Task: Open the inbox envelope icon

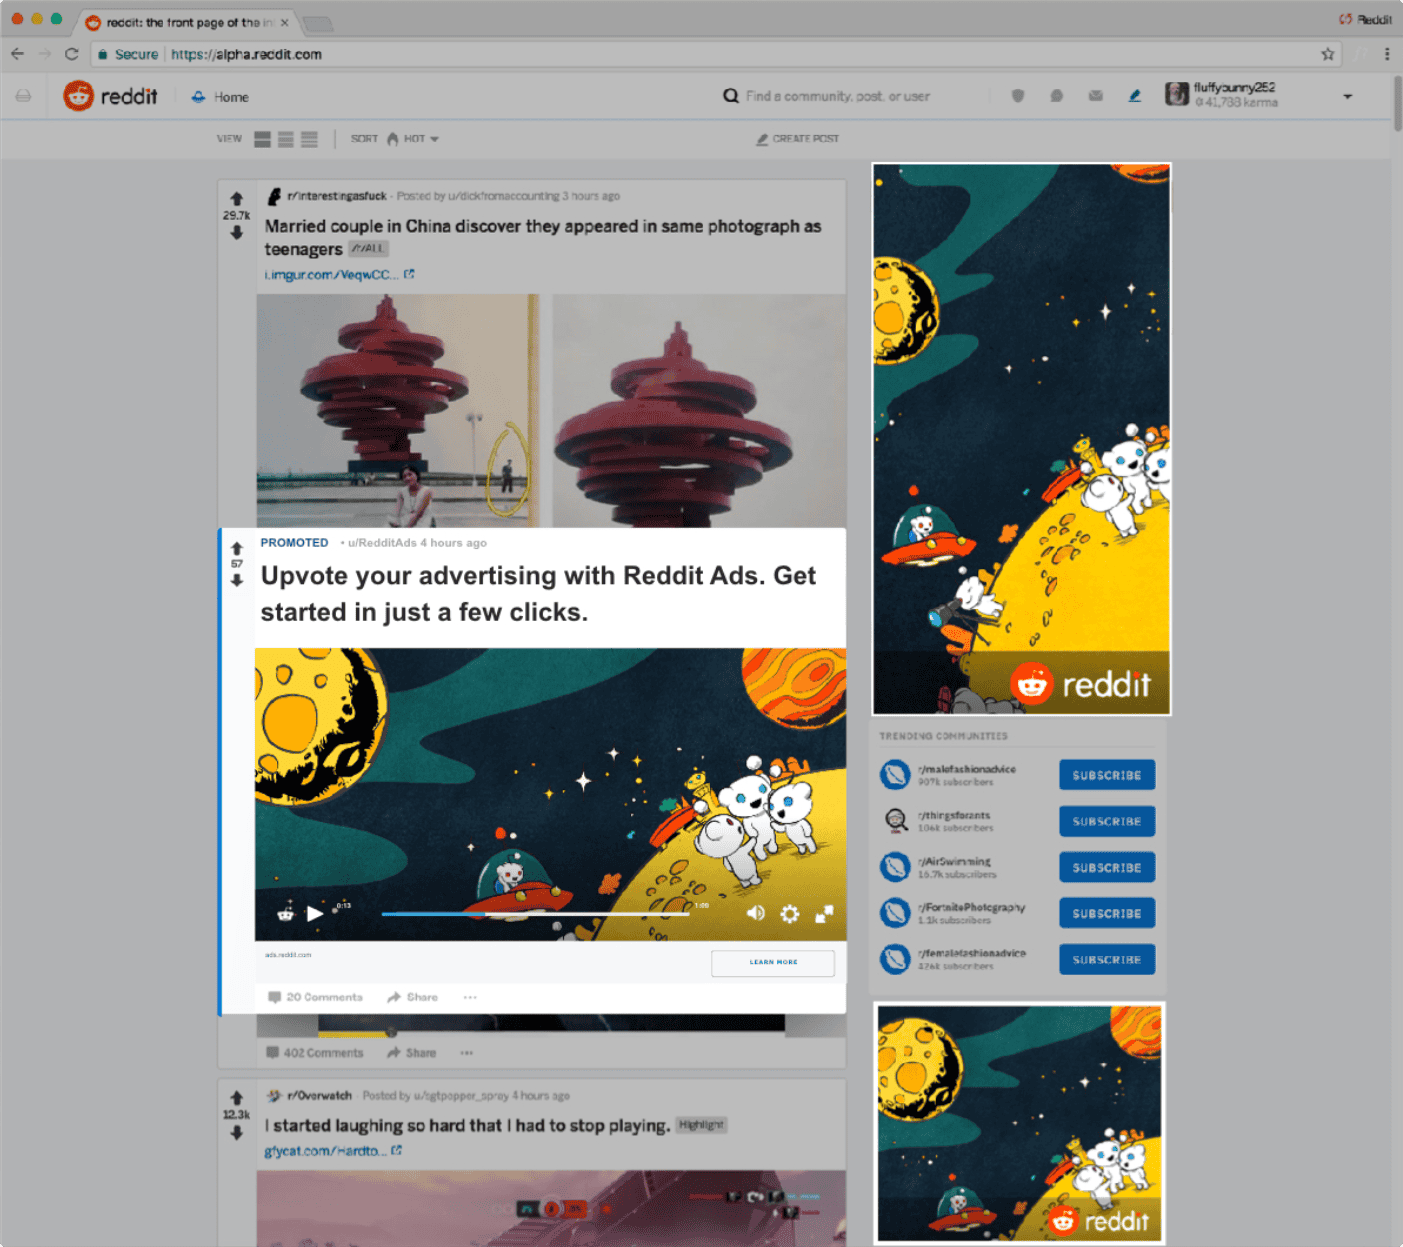Action: [x=1096, y=96]
